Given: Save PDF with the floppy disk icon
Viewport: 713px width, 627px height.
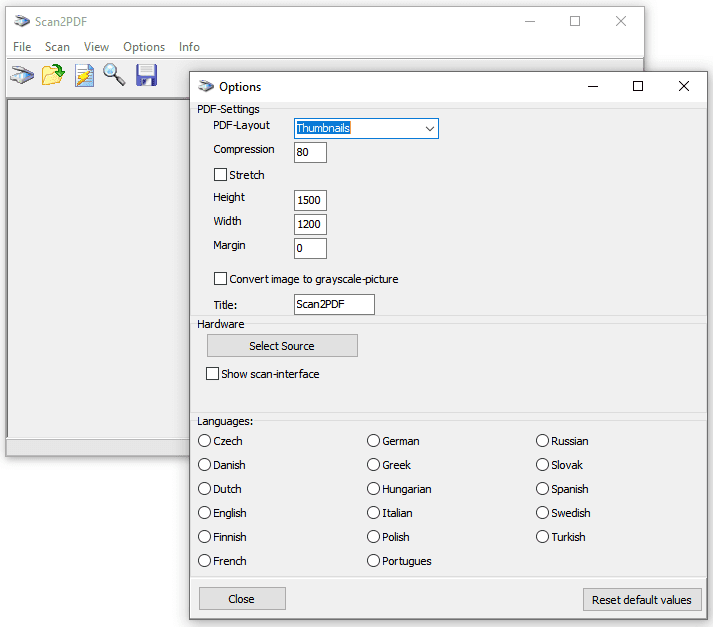Looking at the screenshot, I should coord(146,75).
